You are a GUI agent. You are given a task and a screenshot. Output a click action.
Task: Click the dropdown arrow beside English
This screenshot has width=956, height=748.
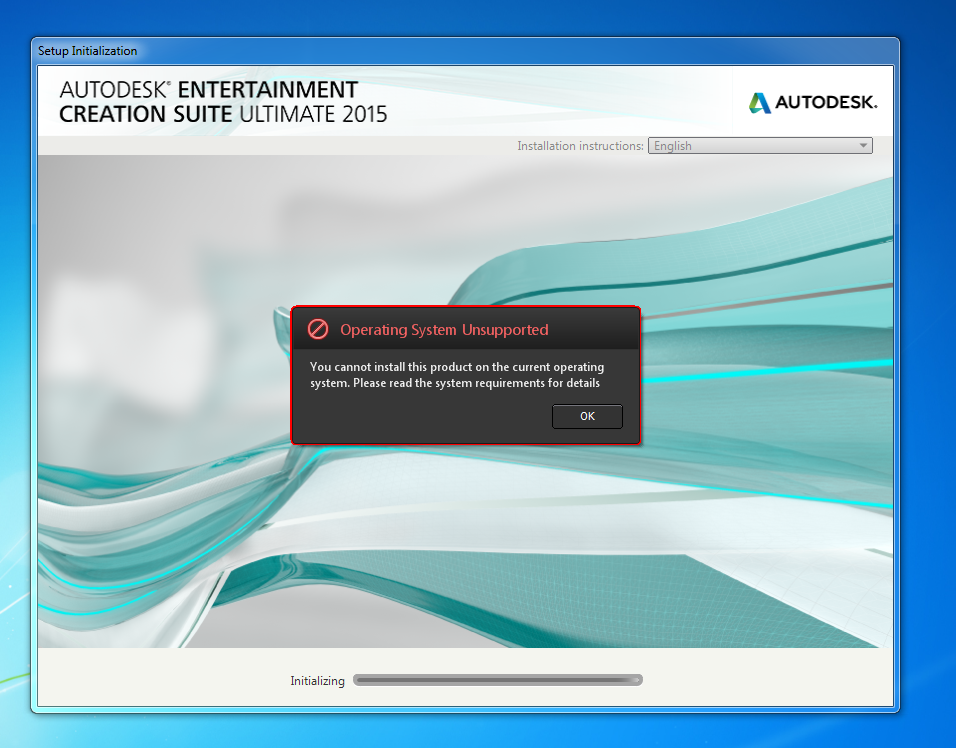click(863, 146)
